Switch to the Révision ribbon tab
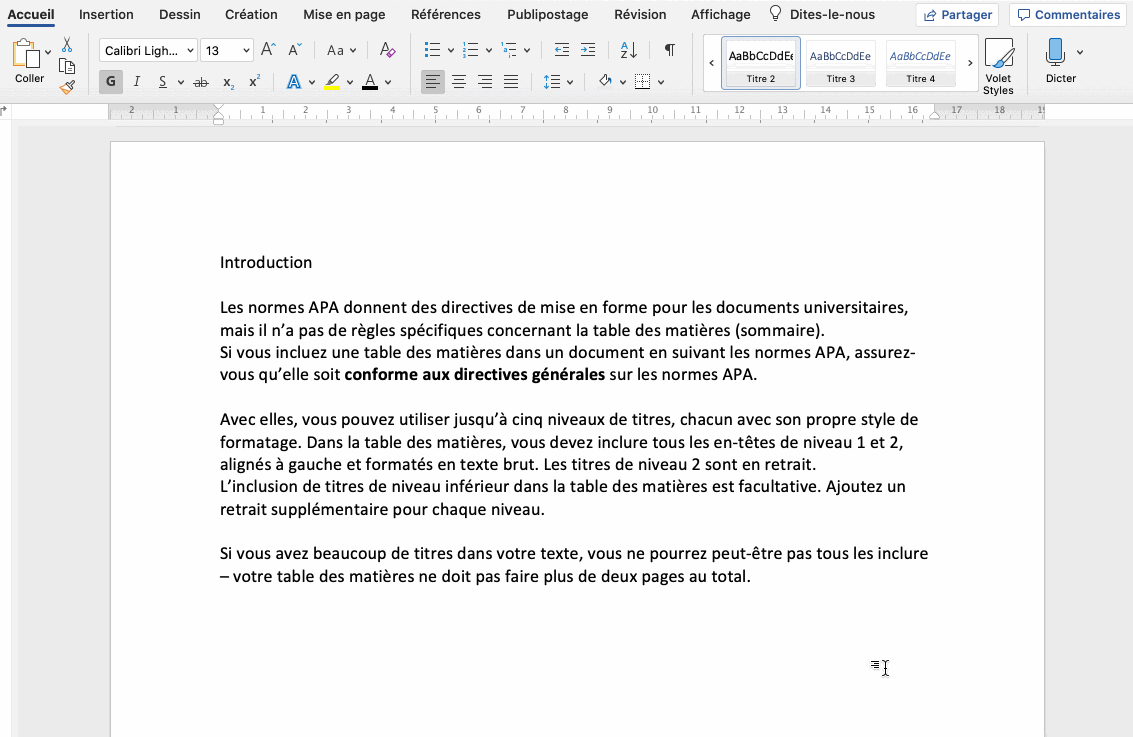The width and height of the screenshot is (1133, 737). [640, 14]
